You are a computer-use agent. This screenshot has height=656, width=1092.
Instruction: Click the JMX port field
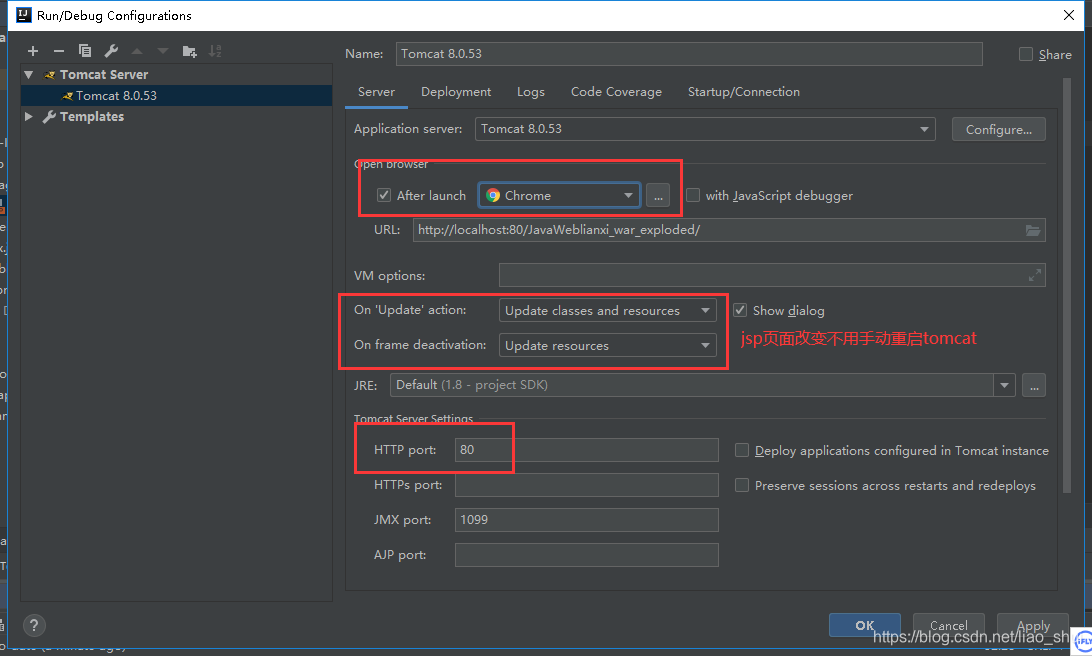(586, 520)
